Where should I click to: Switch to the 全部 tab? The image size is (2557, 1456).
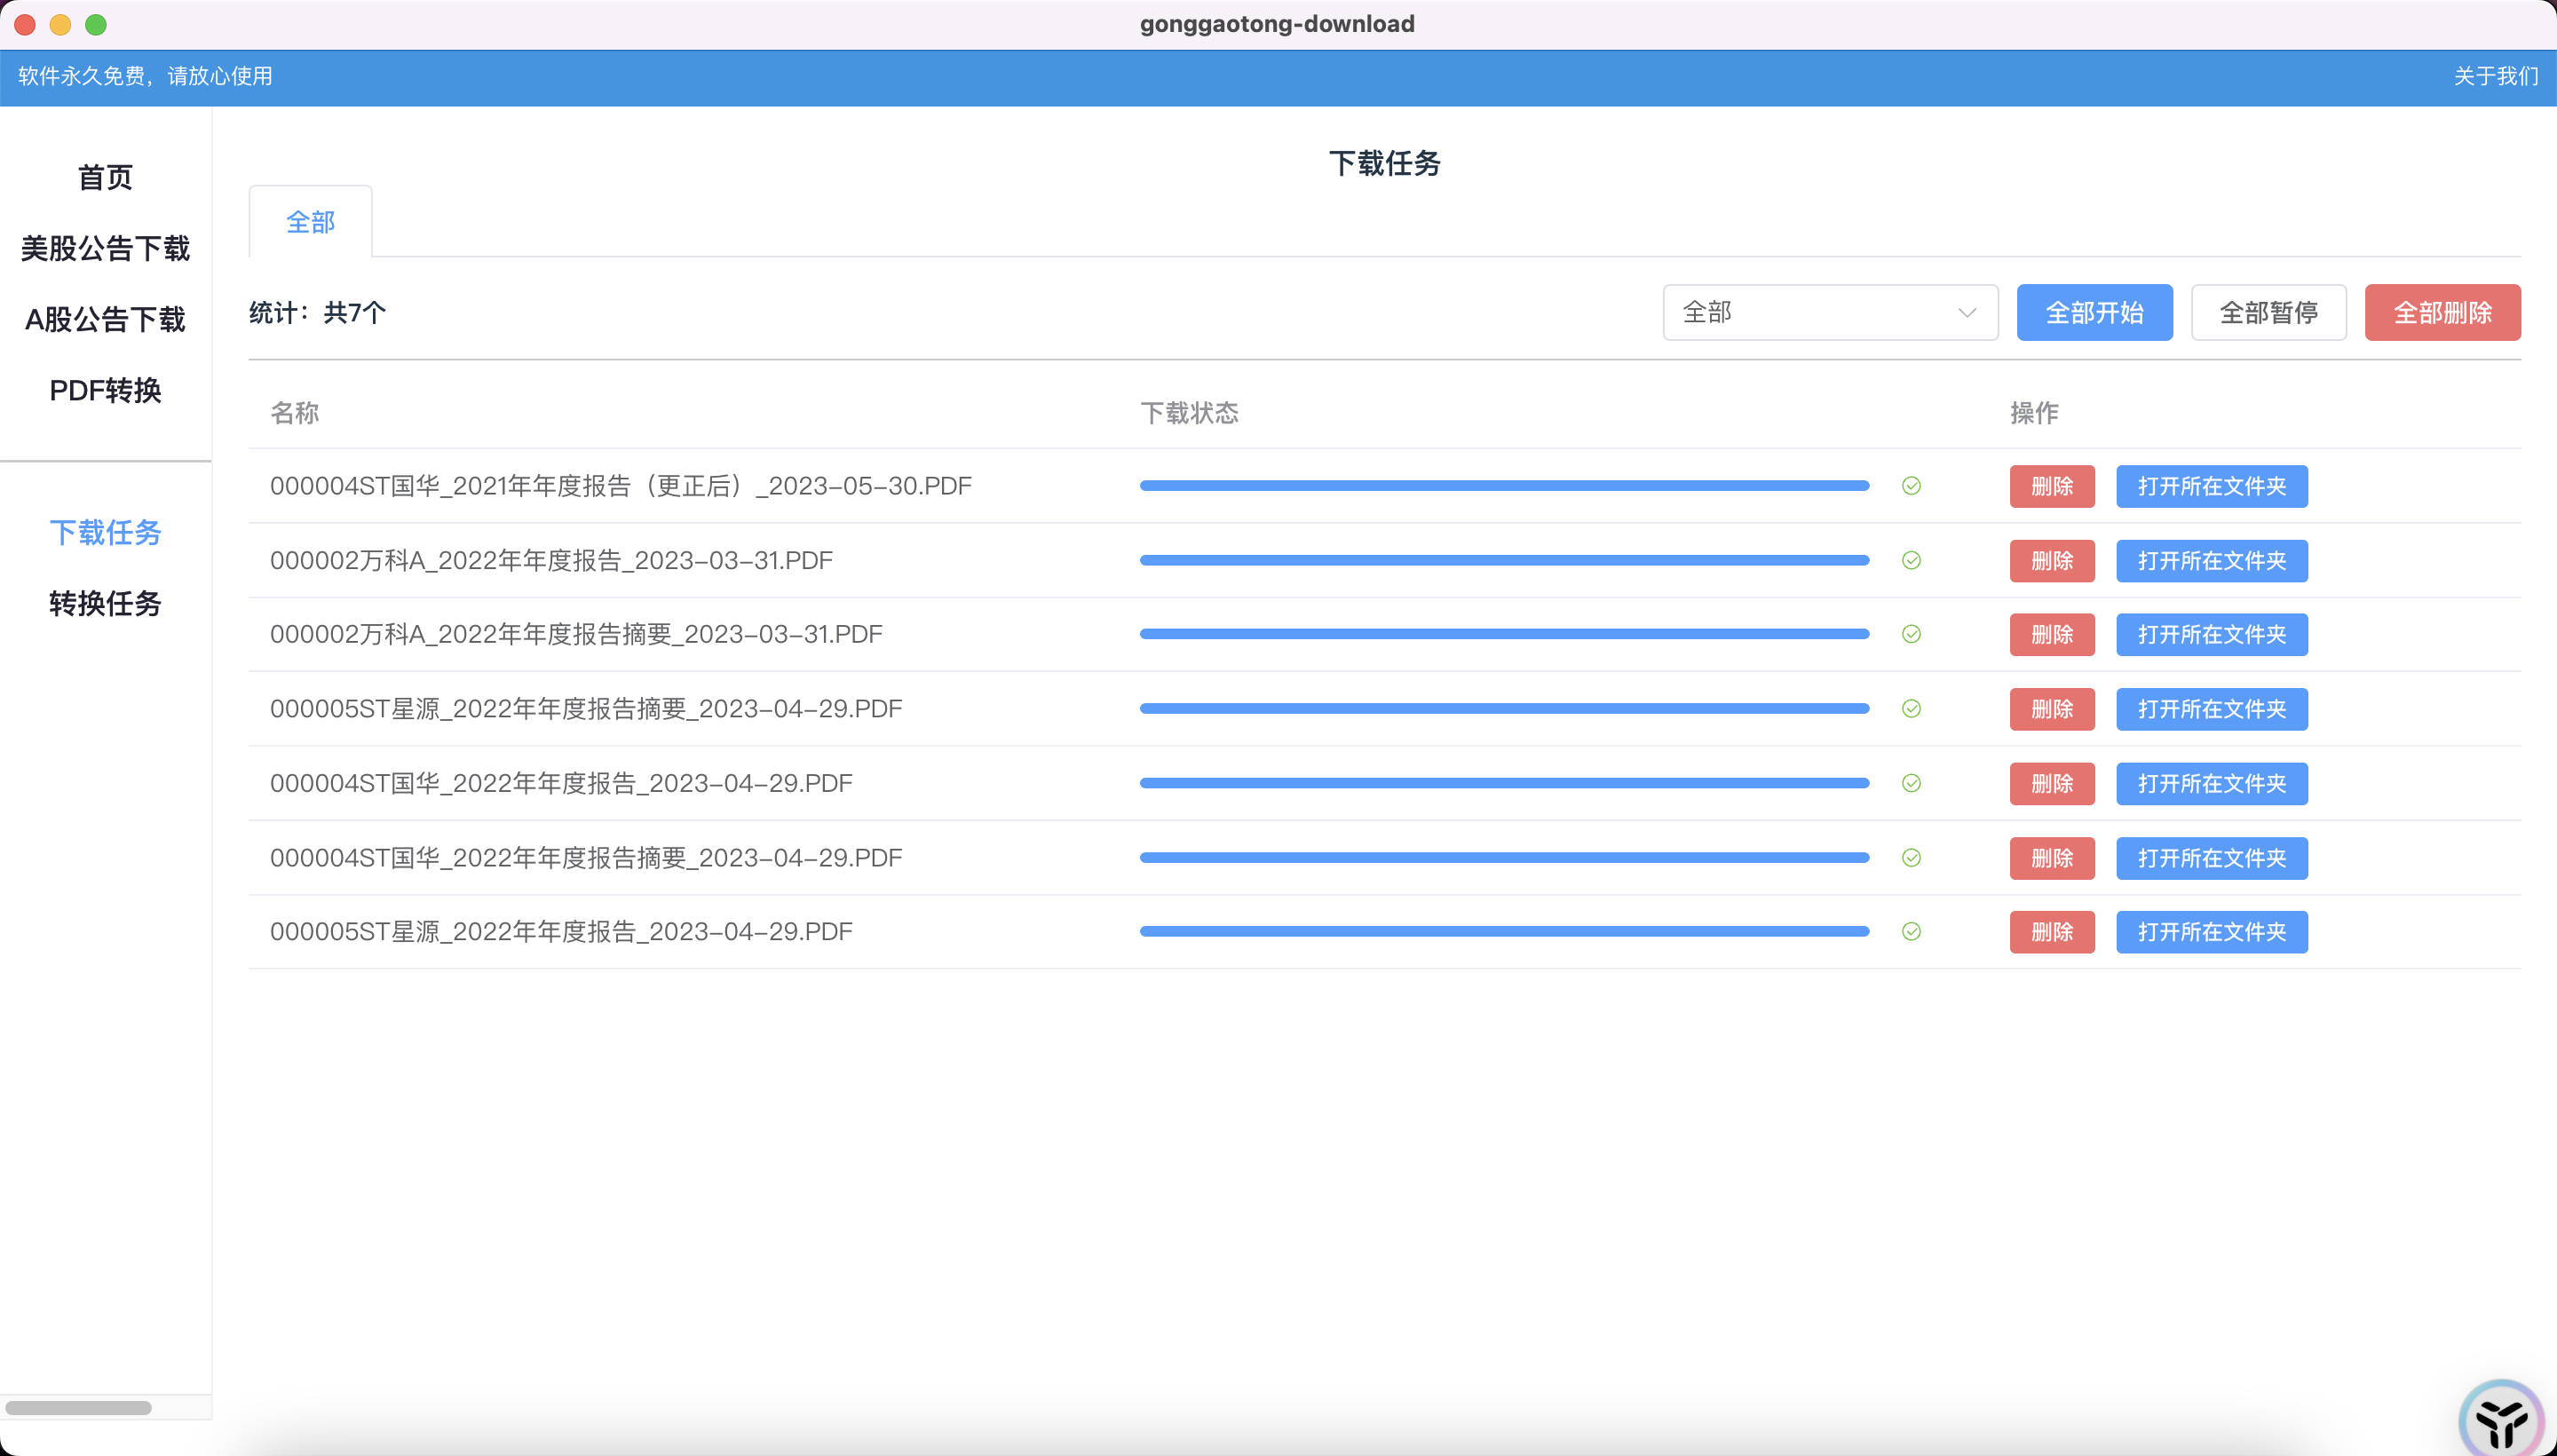coord(310,222)
